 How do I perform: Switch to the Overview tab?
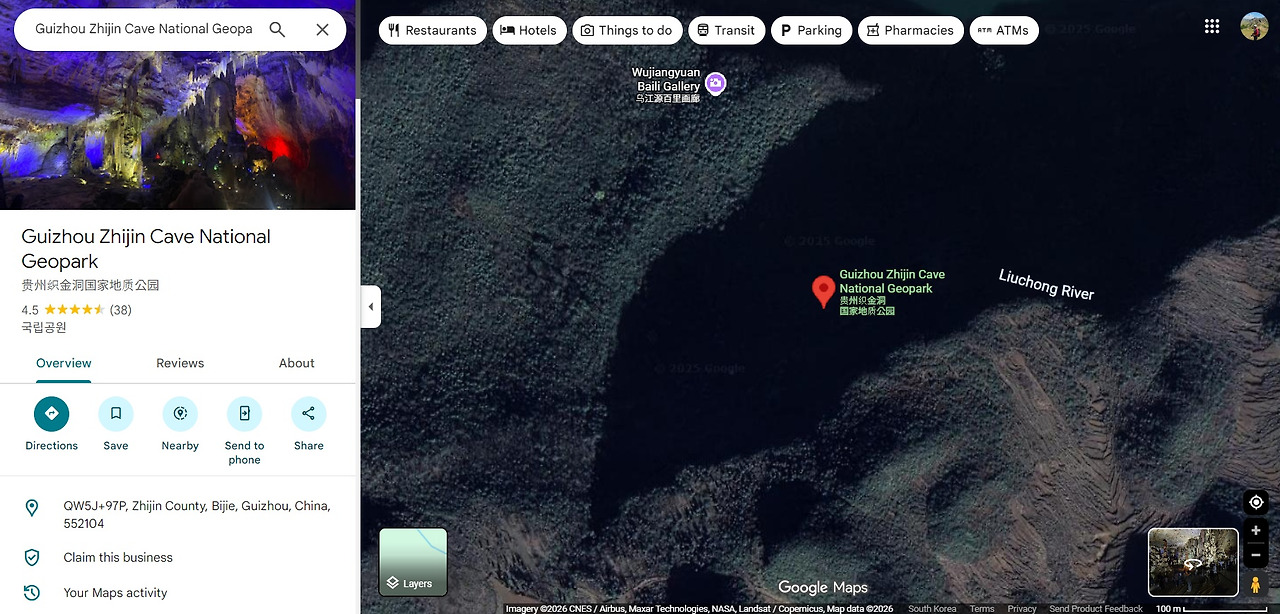click(64, 363)
